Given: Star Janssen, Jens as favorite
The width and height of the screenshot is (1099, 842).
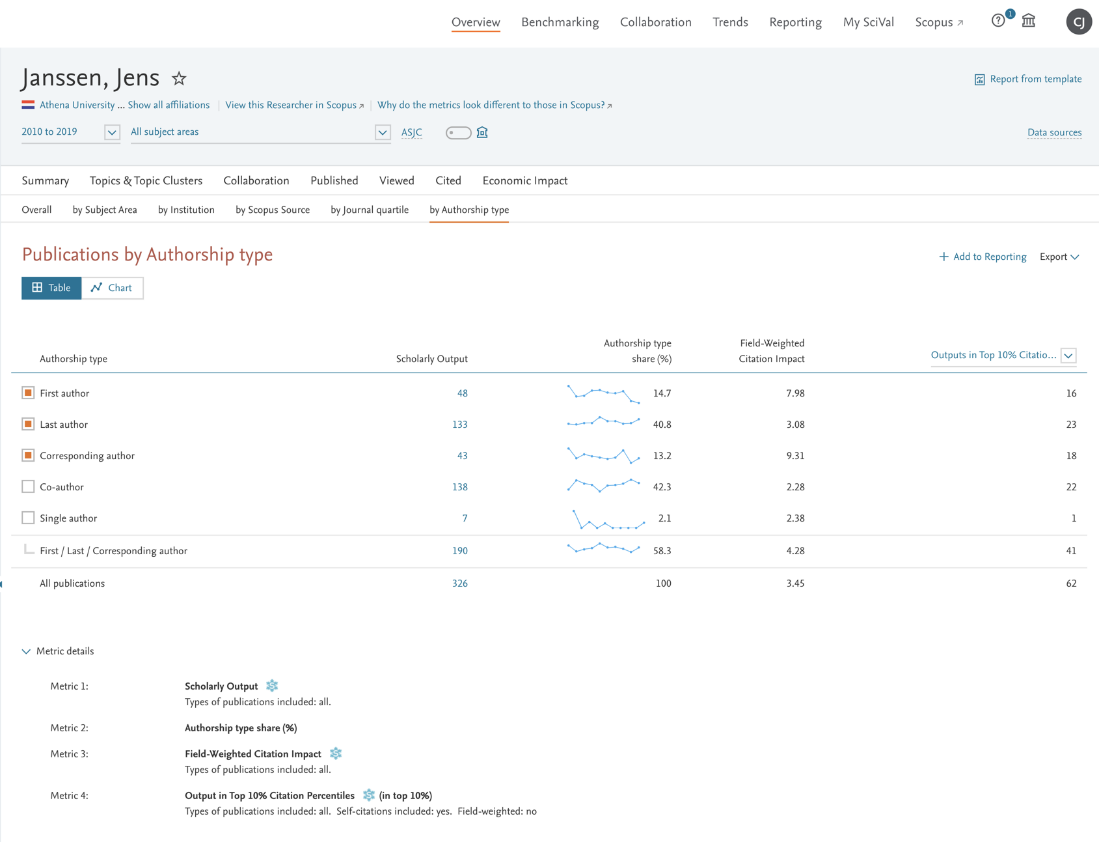Looking at the screenshot, I should point(179,79).
